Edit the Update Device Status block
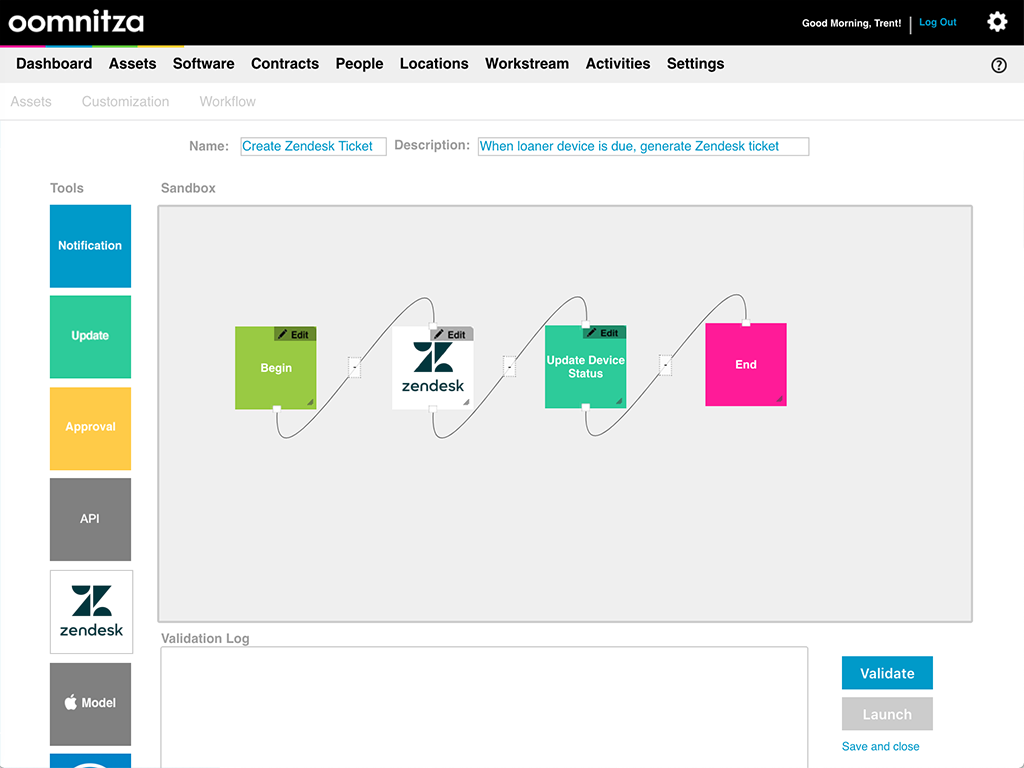Viewport: 1024px width, 768px height. 604,333
